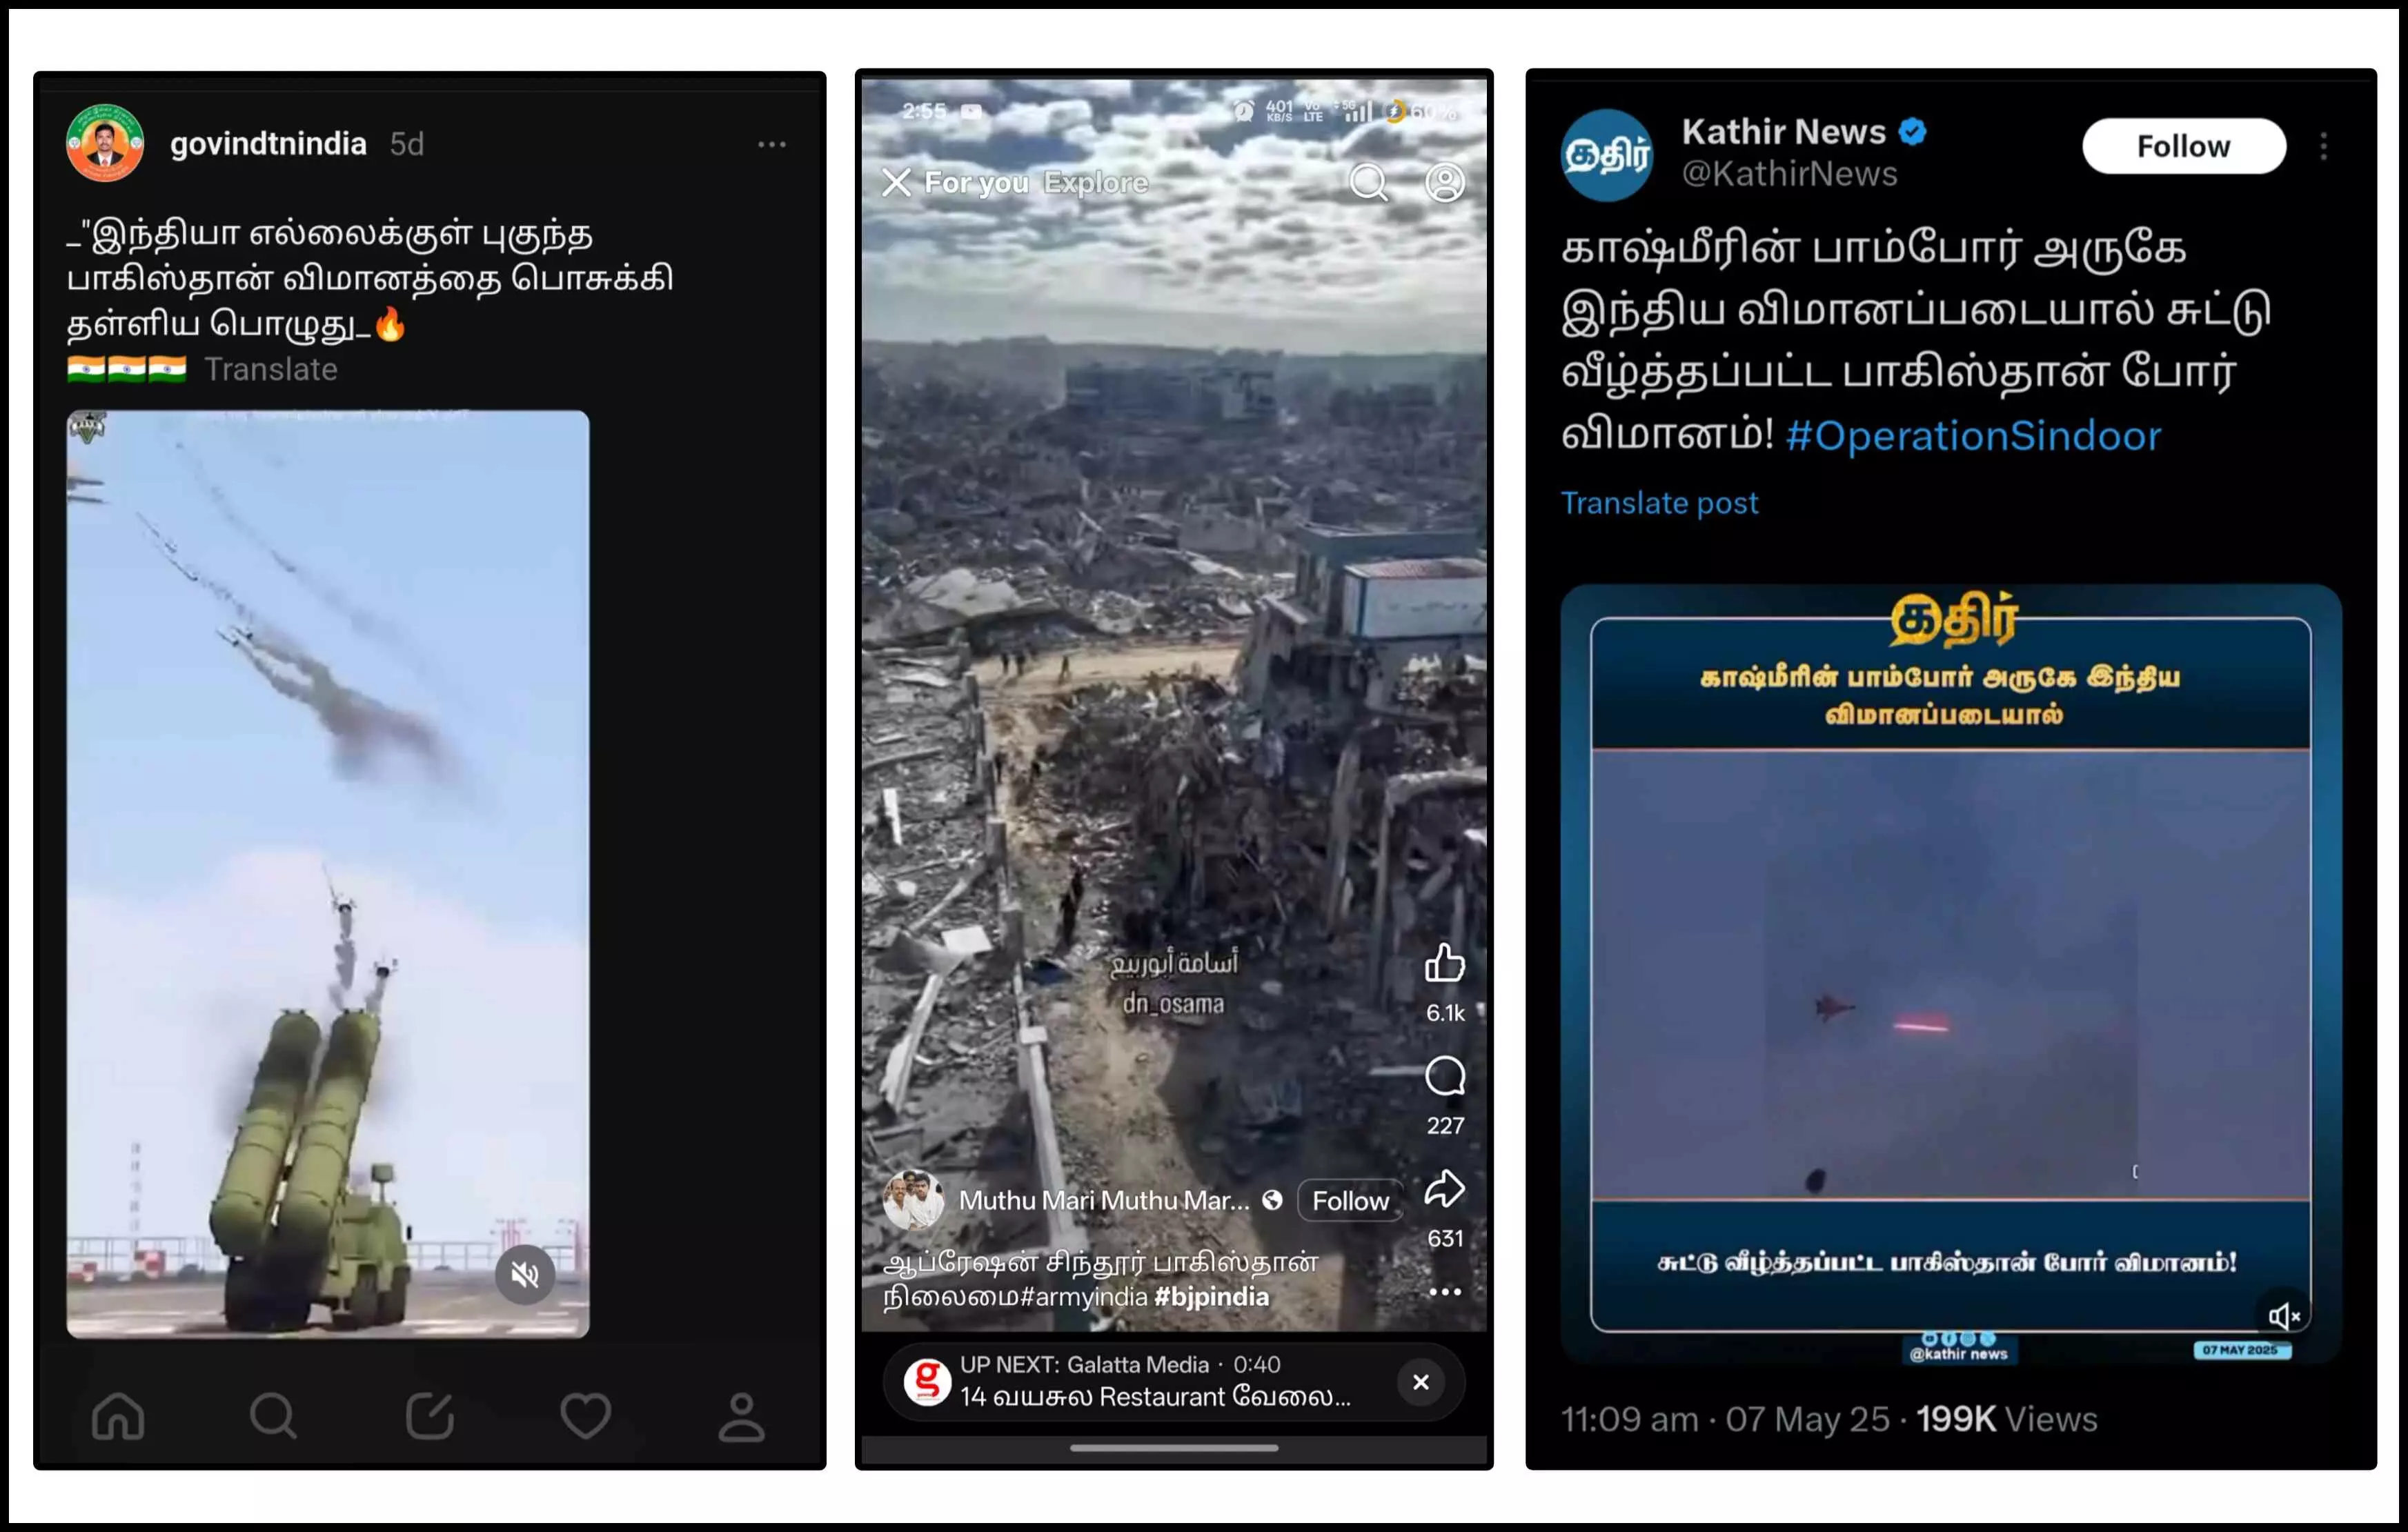The width and height of the screenshot is (2408, 1532).
Task: Dismiss the UP NEXT Galatta Media banner
Action: click(x=1421, y=1382)
